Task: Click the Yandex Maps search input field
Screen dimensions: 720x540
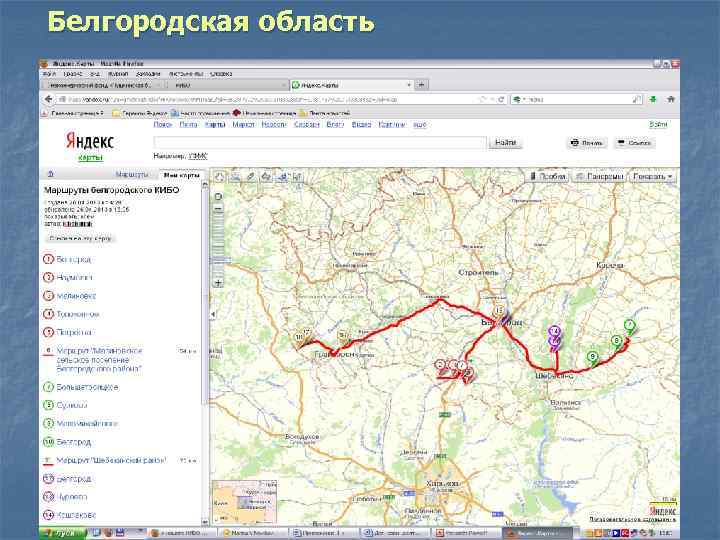Action: [320, 142]
